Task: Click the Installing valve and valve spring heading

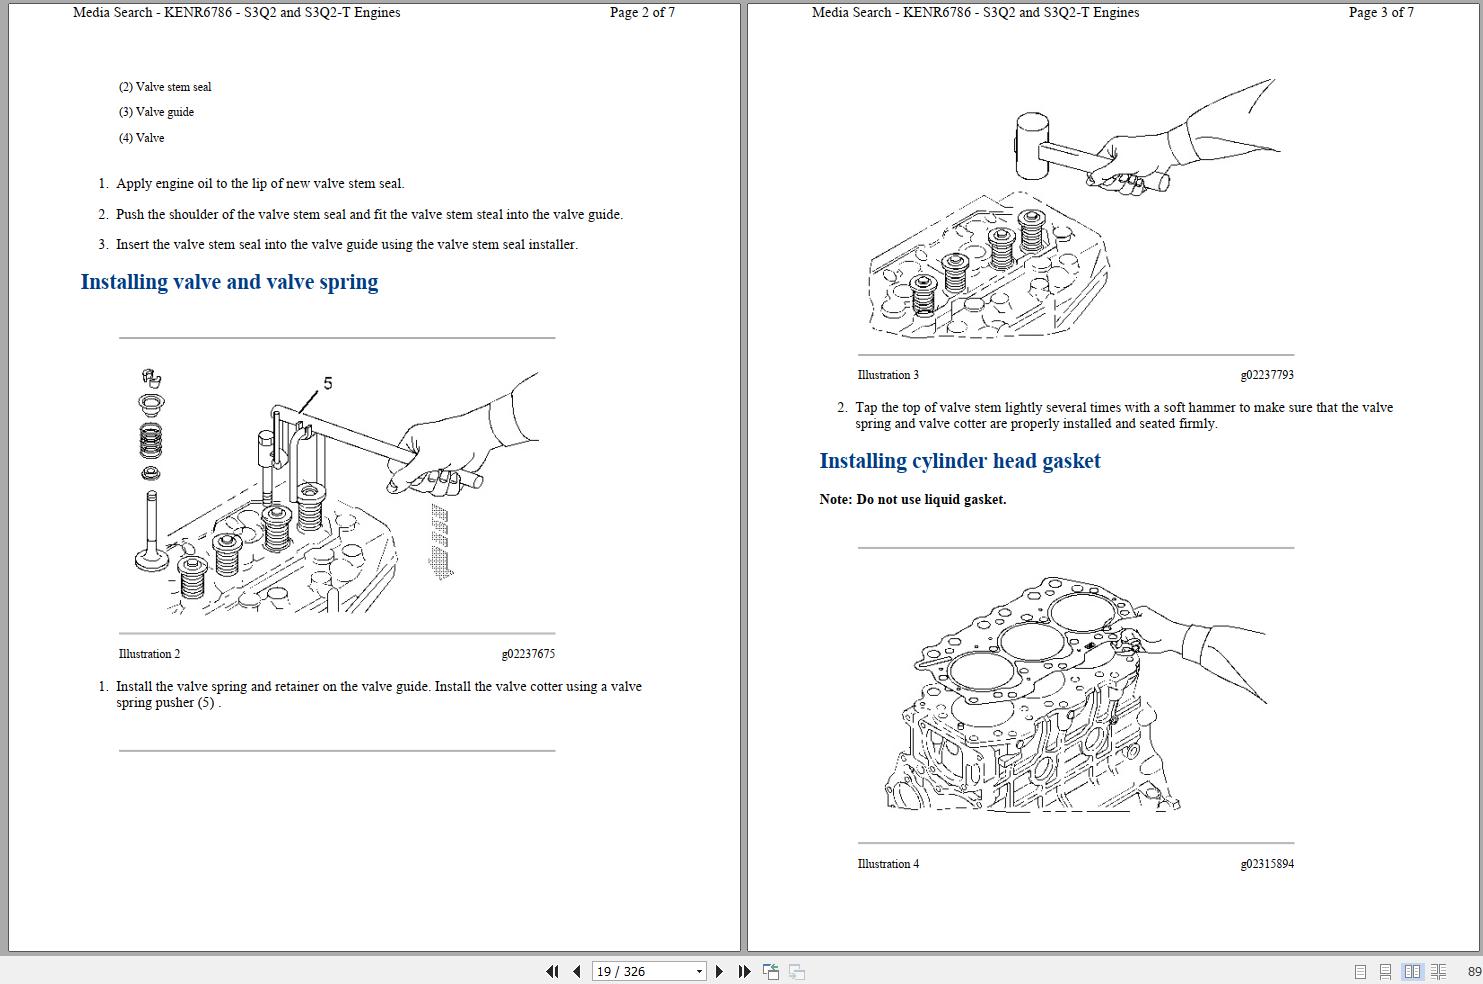Action: click(229, 282)
